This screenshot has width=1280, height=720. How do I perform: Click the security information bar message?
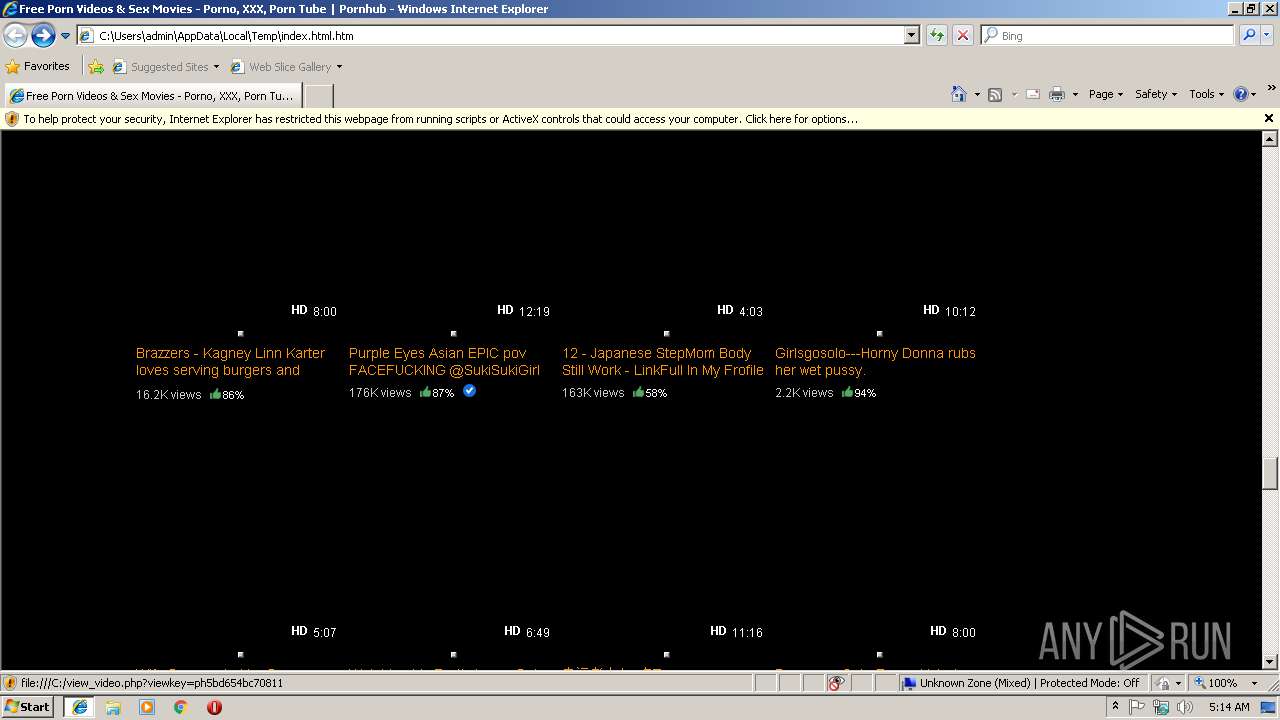click(440, 119)
